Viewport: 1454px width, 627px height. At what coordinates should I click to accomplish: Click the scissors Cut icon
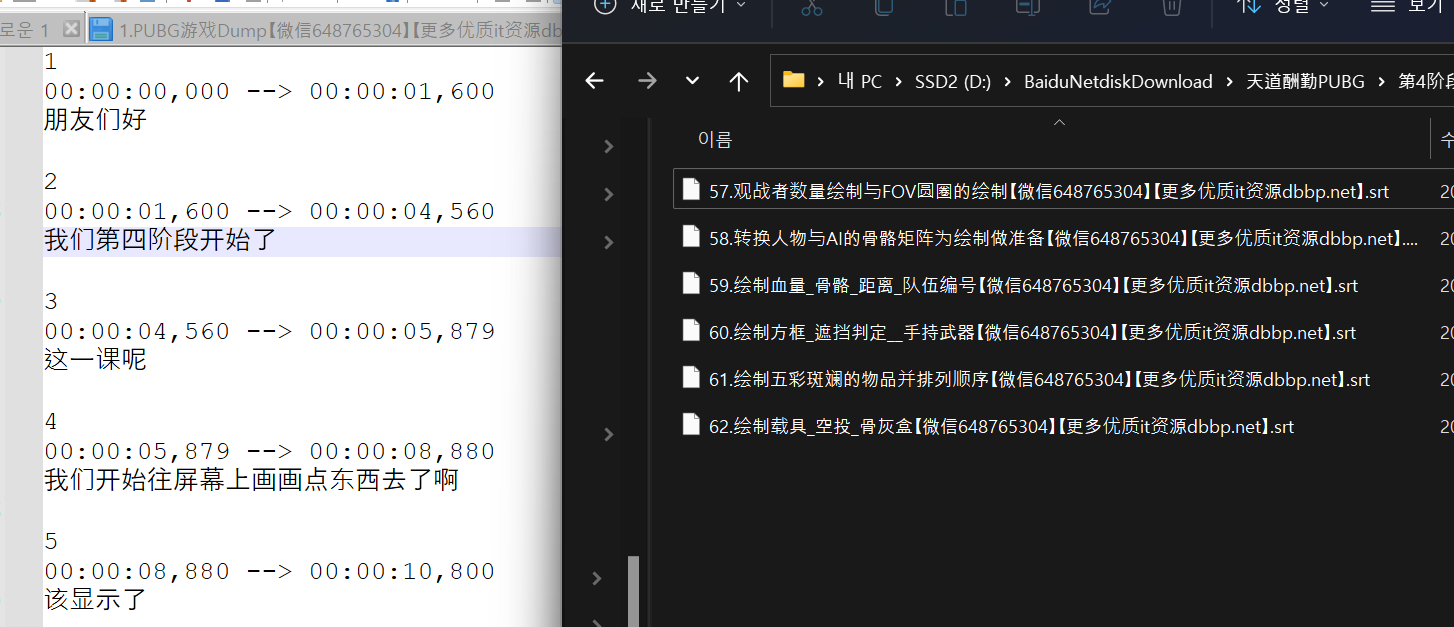pos(811,8)
